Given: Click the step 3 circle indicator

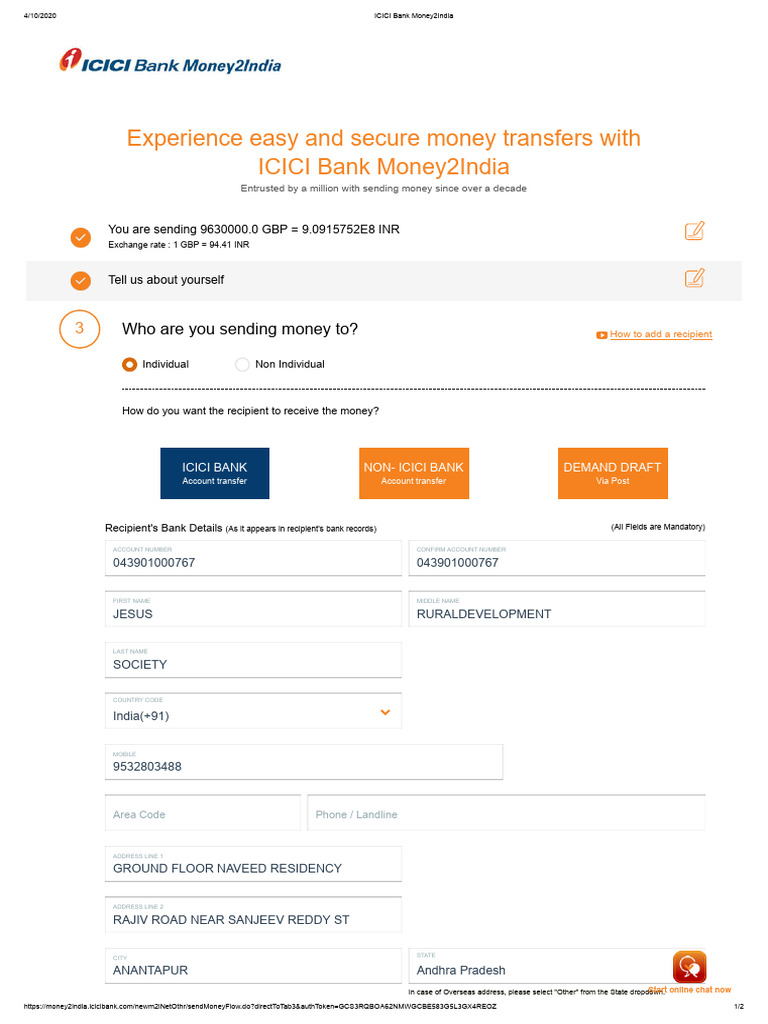Looking at the screenshot, I should coord(80,328).
